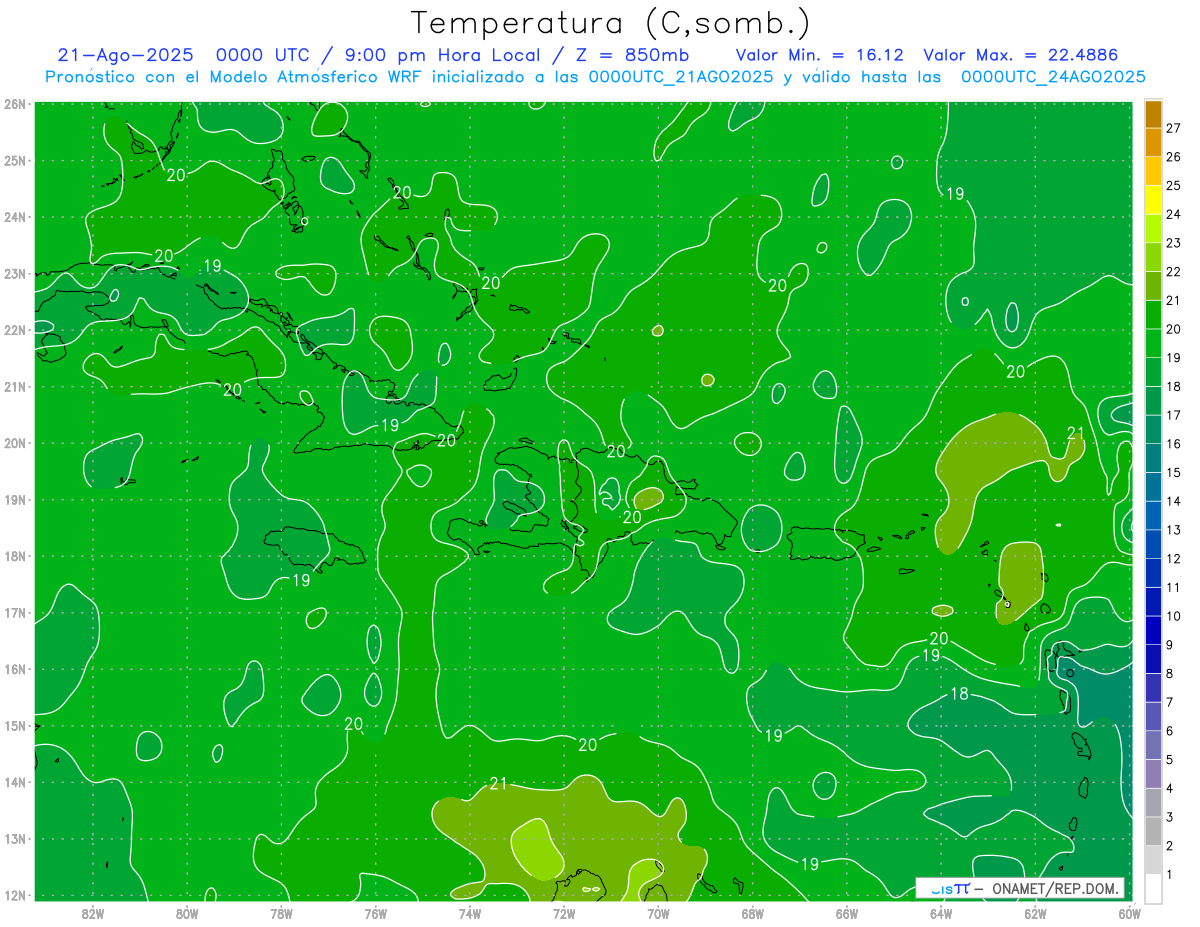The image size is (1200, 927).
Task: Click the 18 contour label on the map
Action: click(x=958, y=694)
